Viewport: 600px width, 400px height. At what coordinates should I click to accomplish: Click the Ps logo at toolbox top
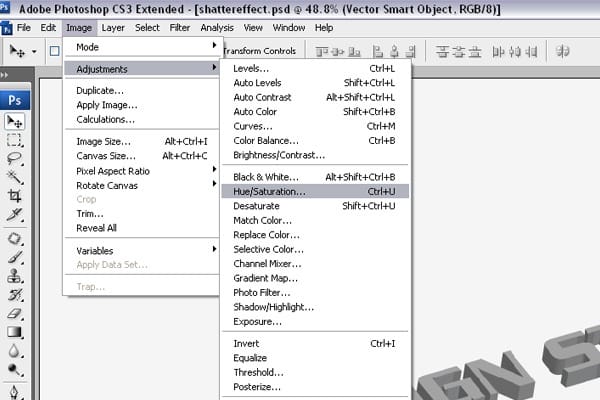point(15,100)
